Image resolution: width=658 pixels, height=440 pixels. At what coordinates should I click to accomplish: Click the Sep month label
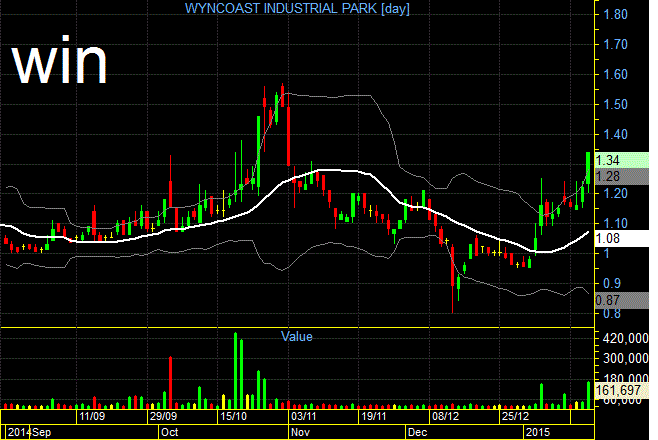tap(42, 432)
